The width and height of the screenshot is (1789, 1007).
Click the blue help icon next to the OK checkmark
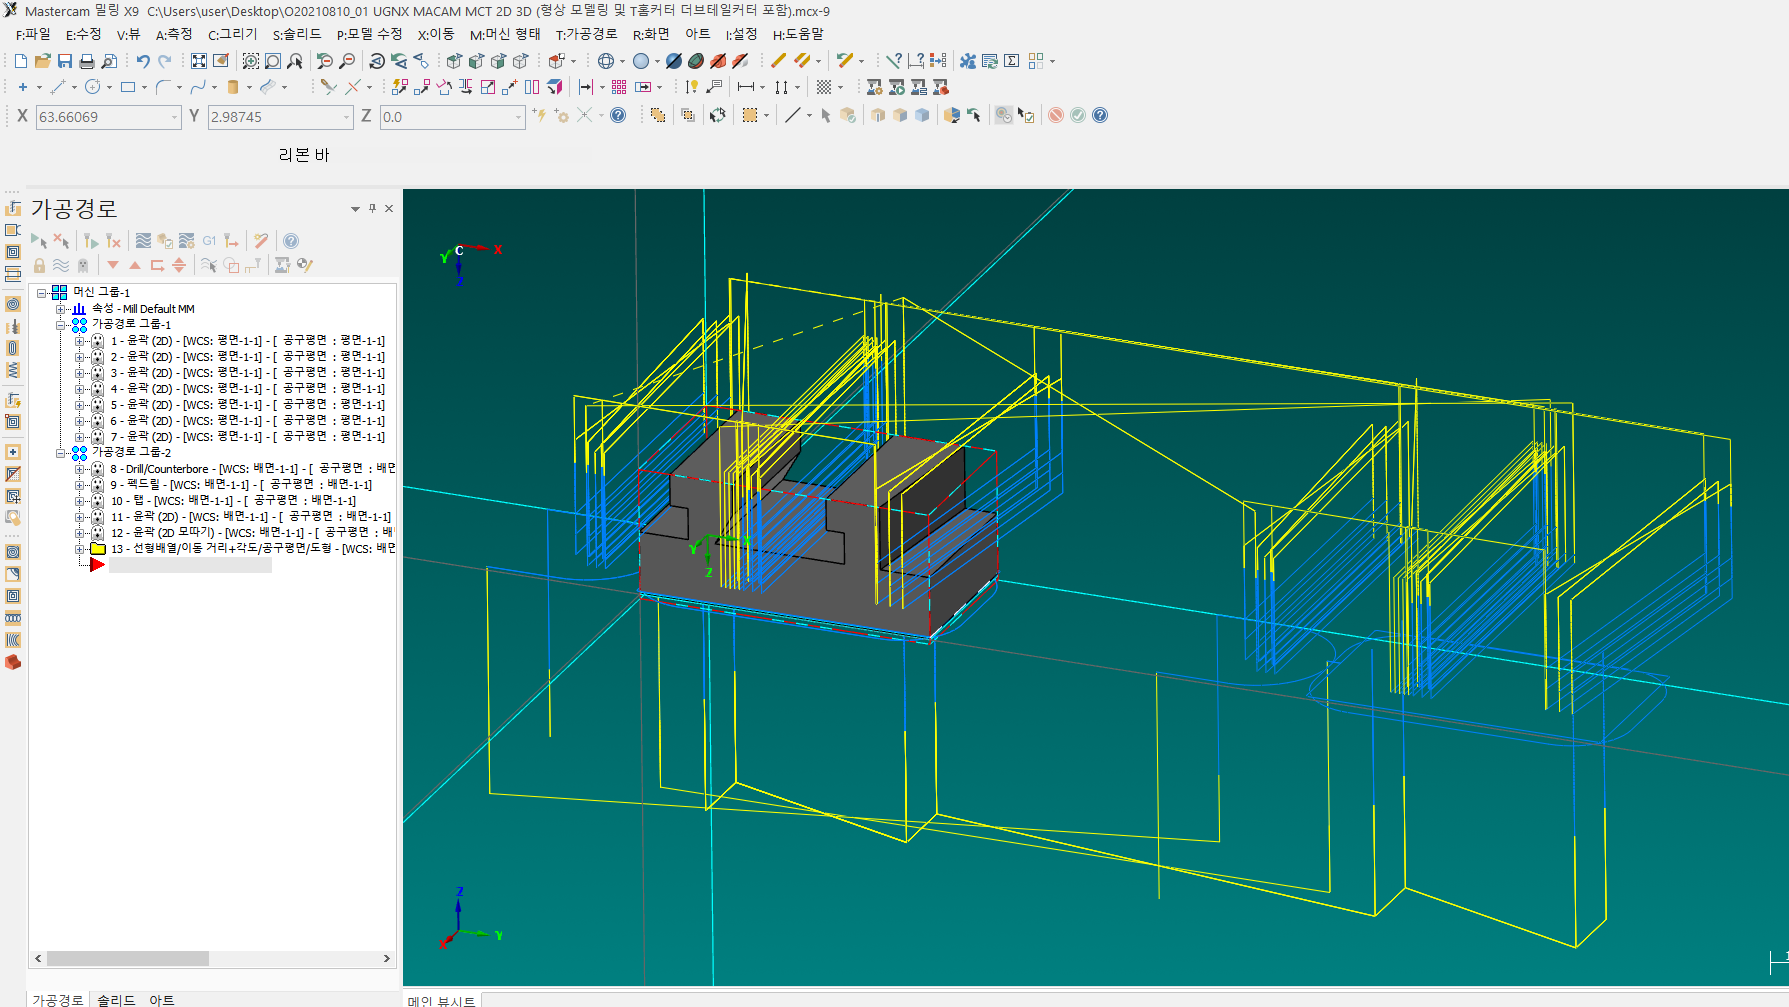pyautogui.click(x=1100, y=115)
